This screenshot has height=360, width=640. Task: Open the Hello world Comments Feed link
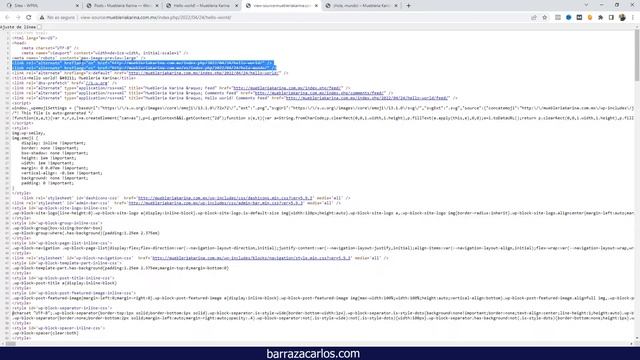tap(367, 98)
